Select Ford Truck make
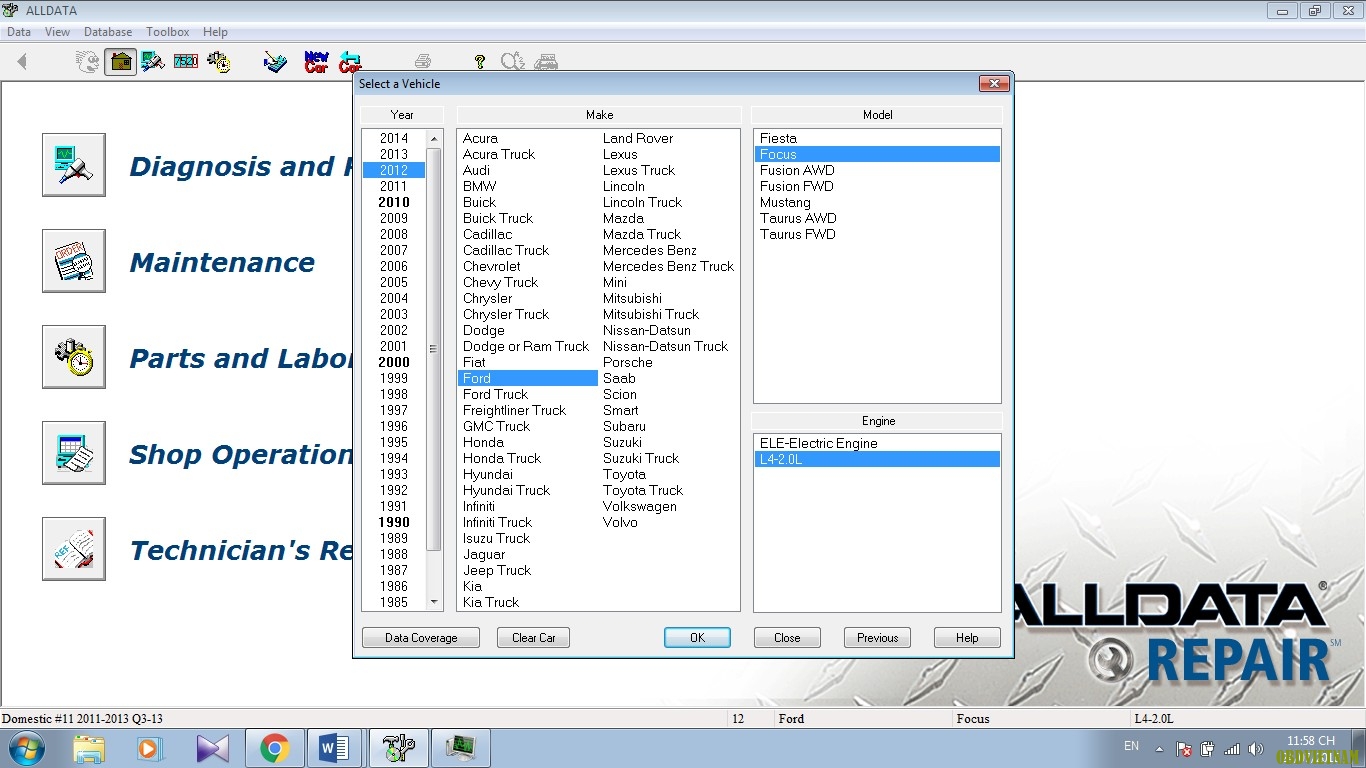 [x=495, y=394]
